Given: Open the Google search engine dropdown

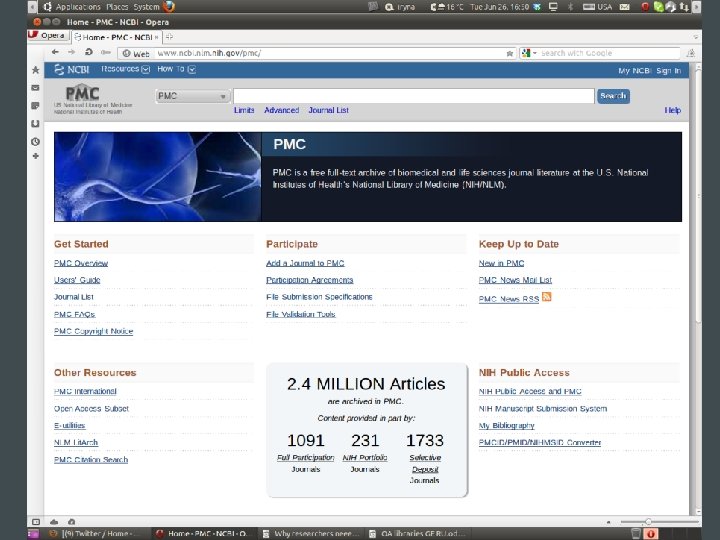Looking at the screenshot, I should tap(529, 53).
